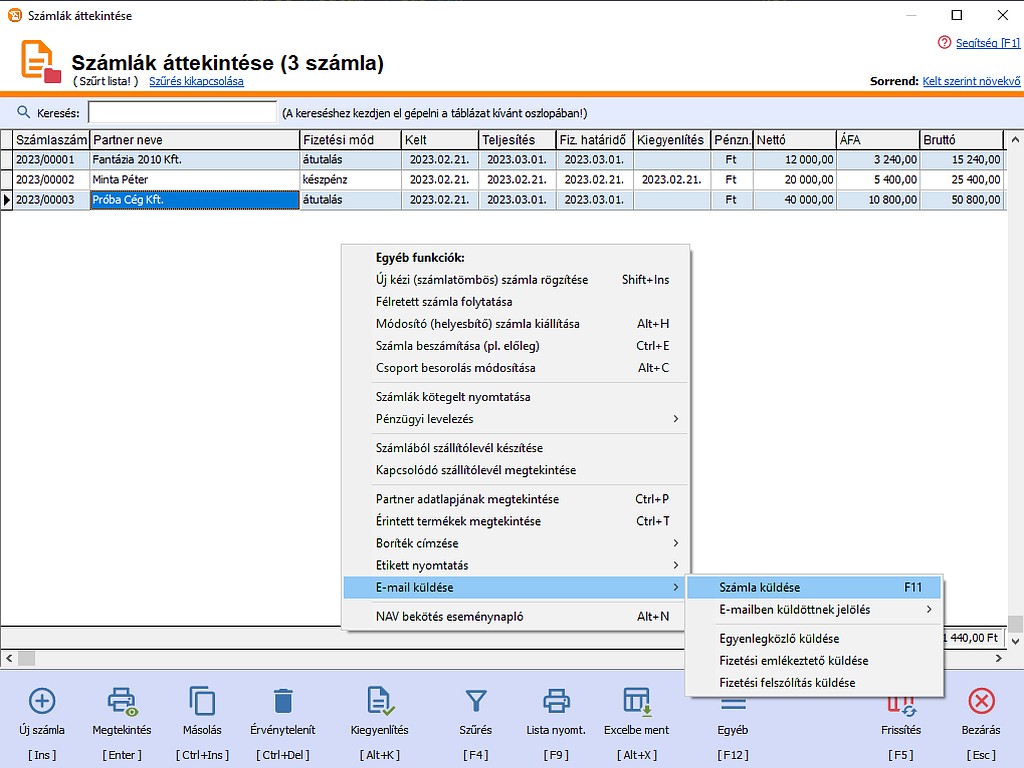
Task: Click the Excelbe ment export icon
Action: click(x=636, y=701)
